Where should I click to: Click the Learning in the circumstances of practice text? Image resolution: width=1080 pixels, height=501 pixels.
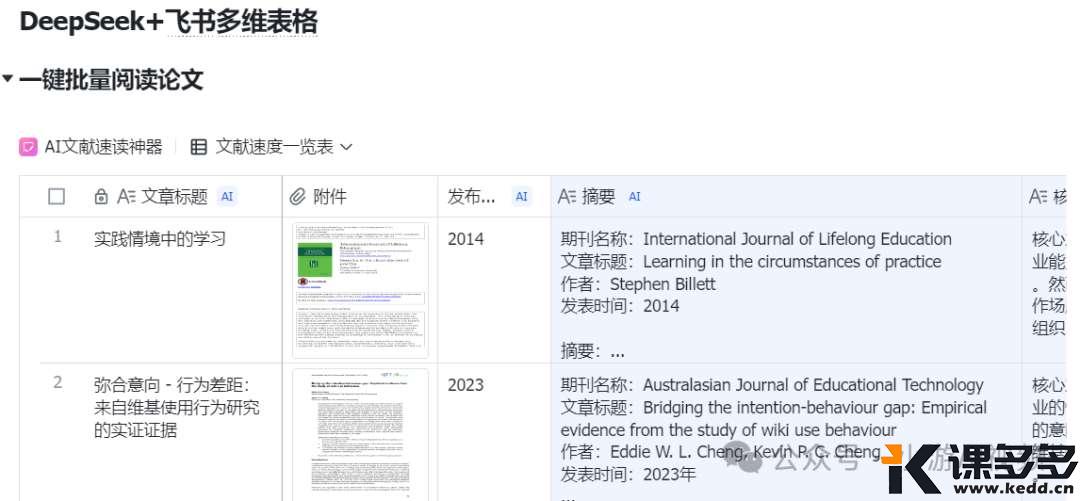(x=792, y=262)
